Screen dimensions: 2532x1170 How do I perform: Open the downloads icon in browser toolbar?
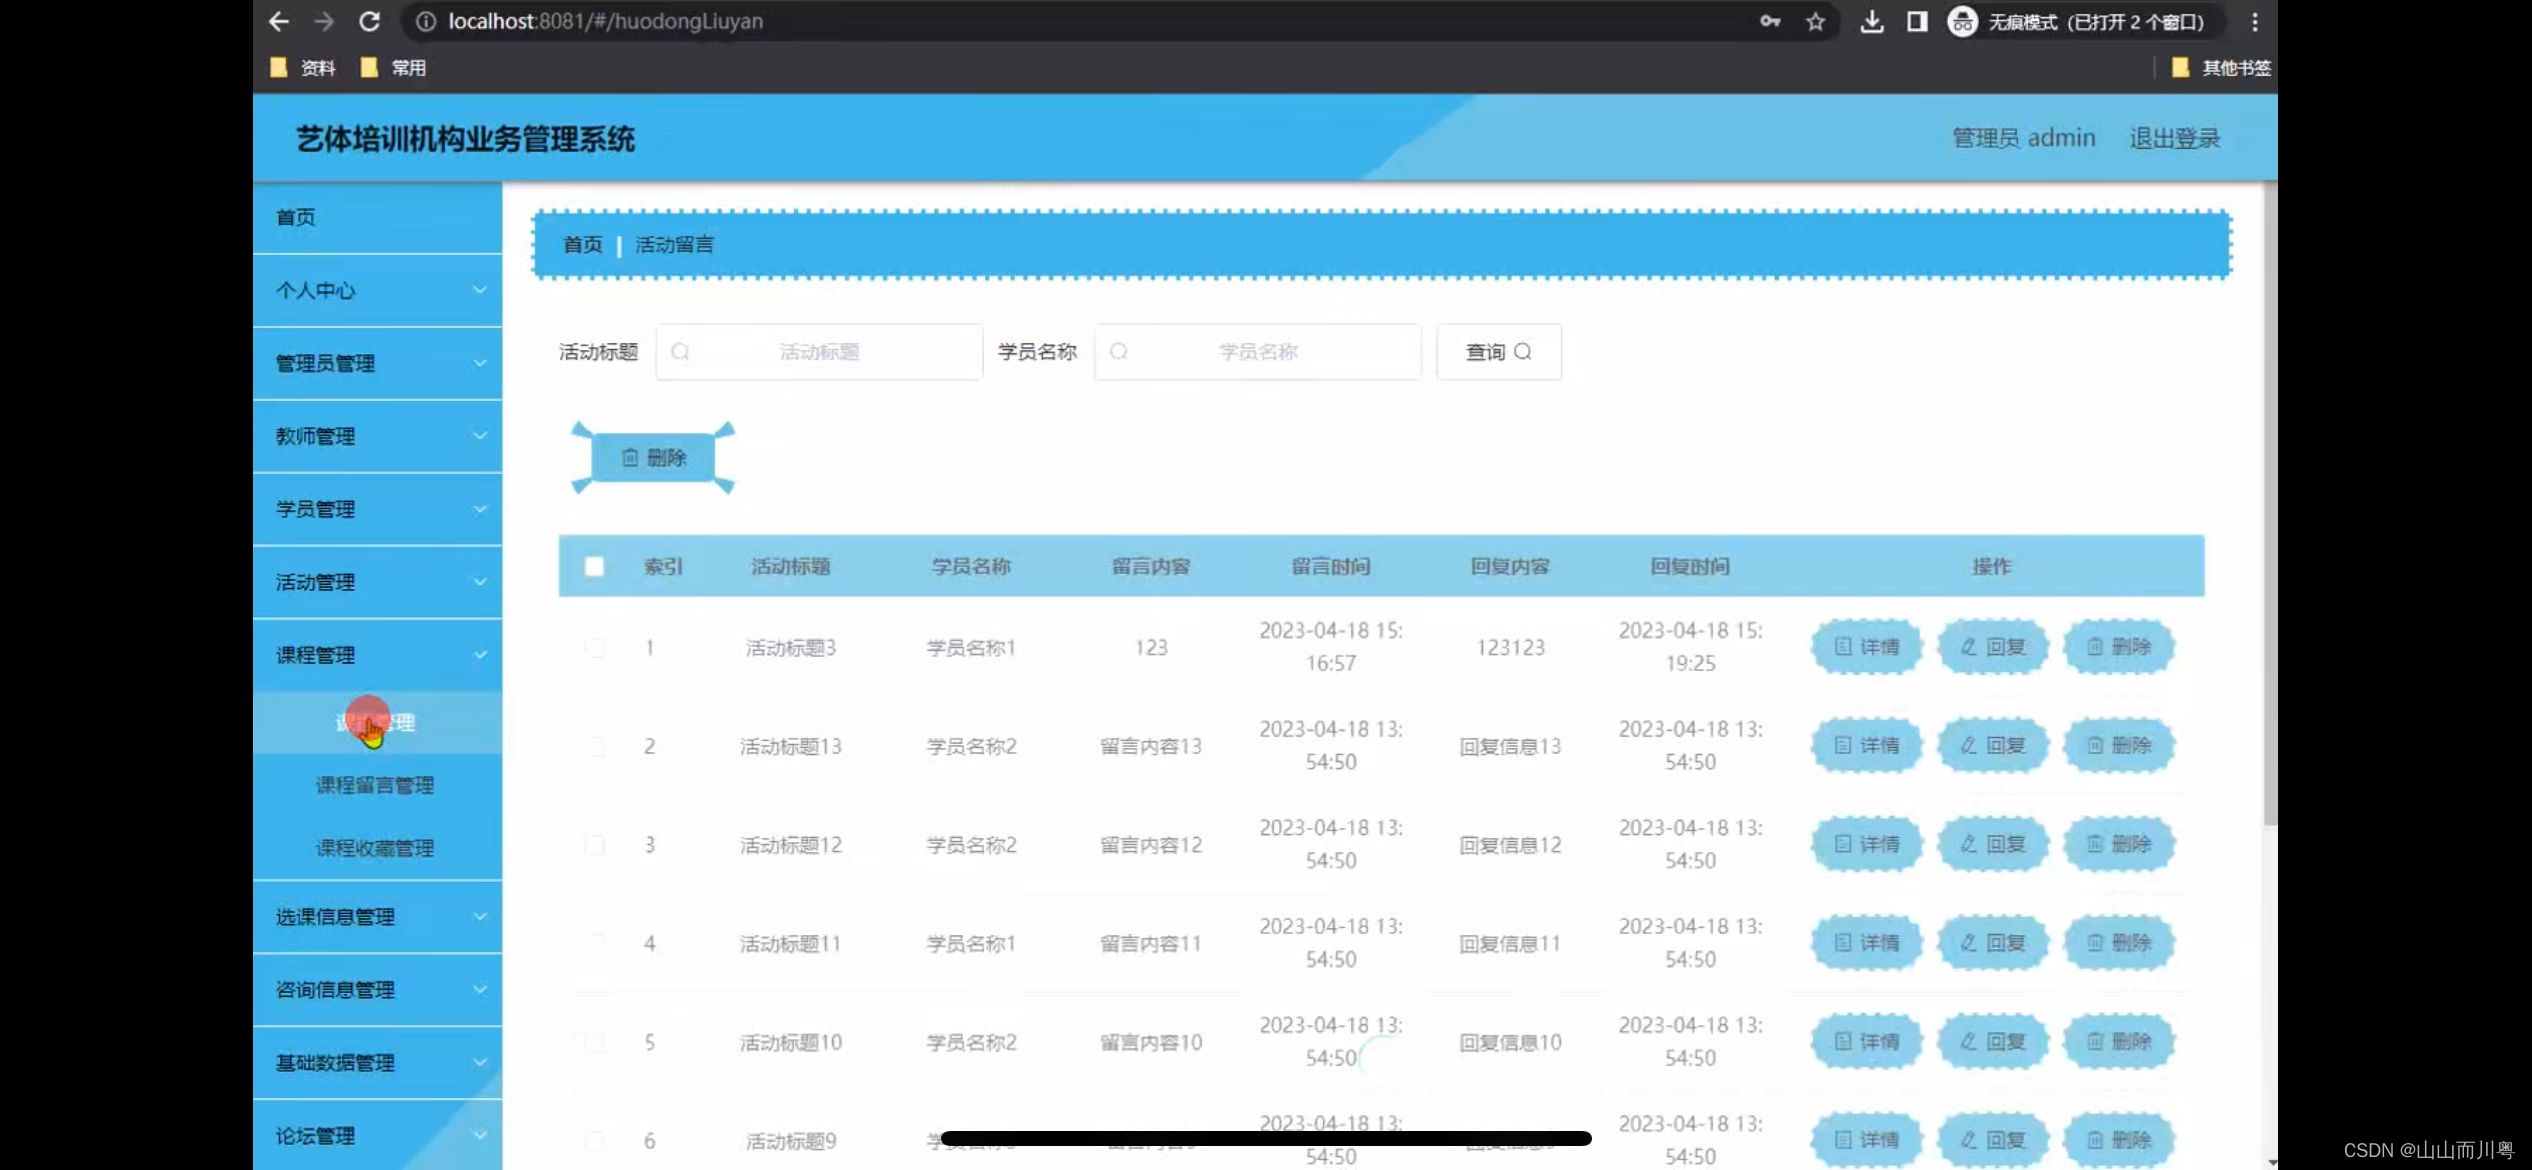click(x=1872, y=21)
